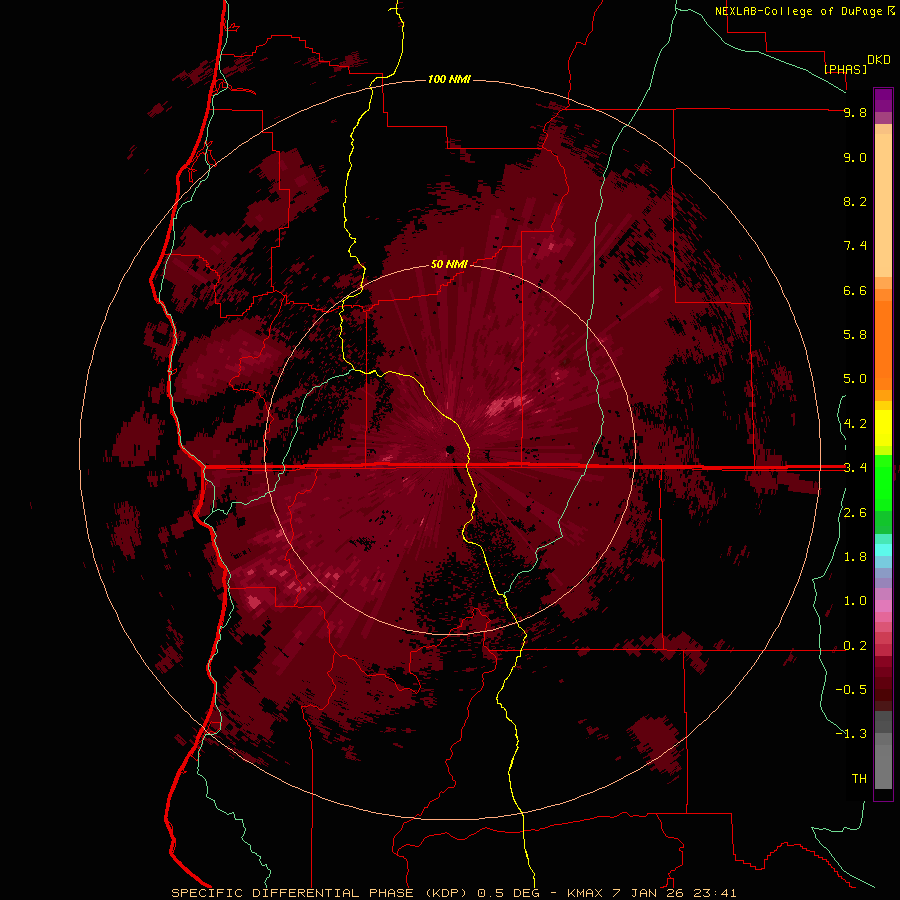Click the 5.0 scale value
This screenshot has width=900, height=900.
point(855,379)
